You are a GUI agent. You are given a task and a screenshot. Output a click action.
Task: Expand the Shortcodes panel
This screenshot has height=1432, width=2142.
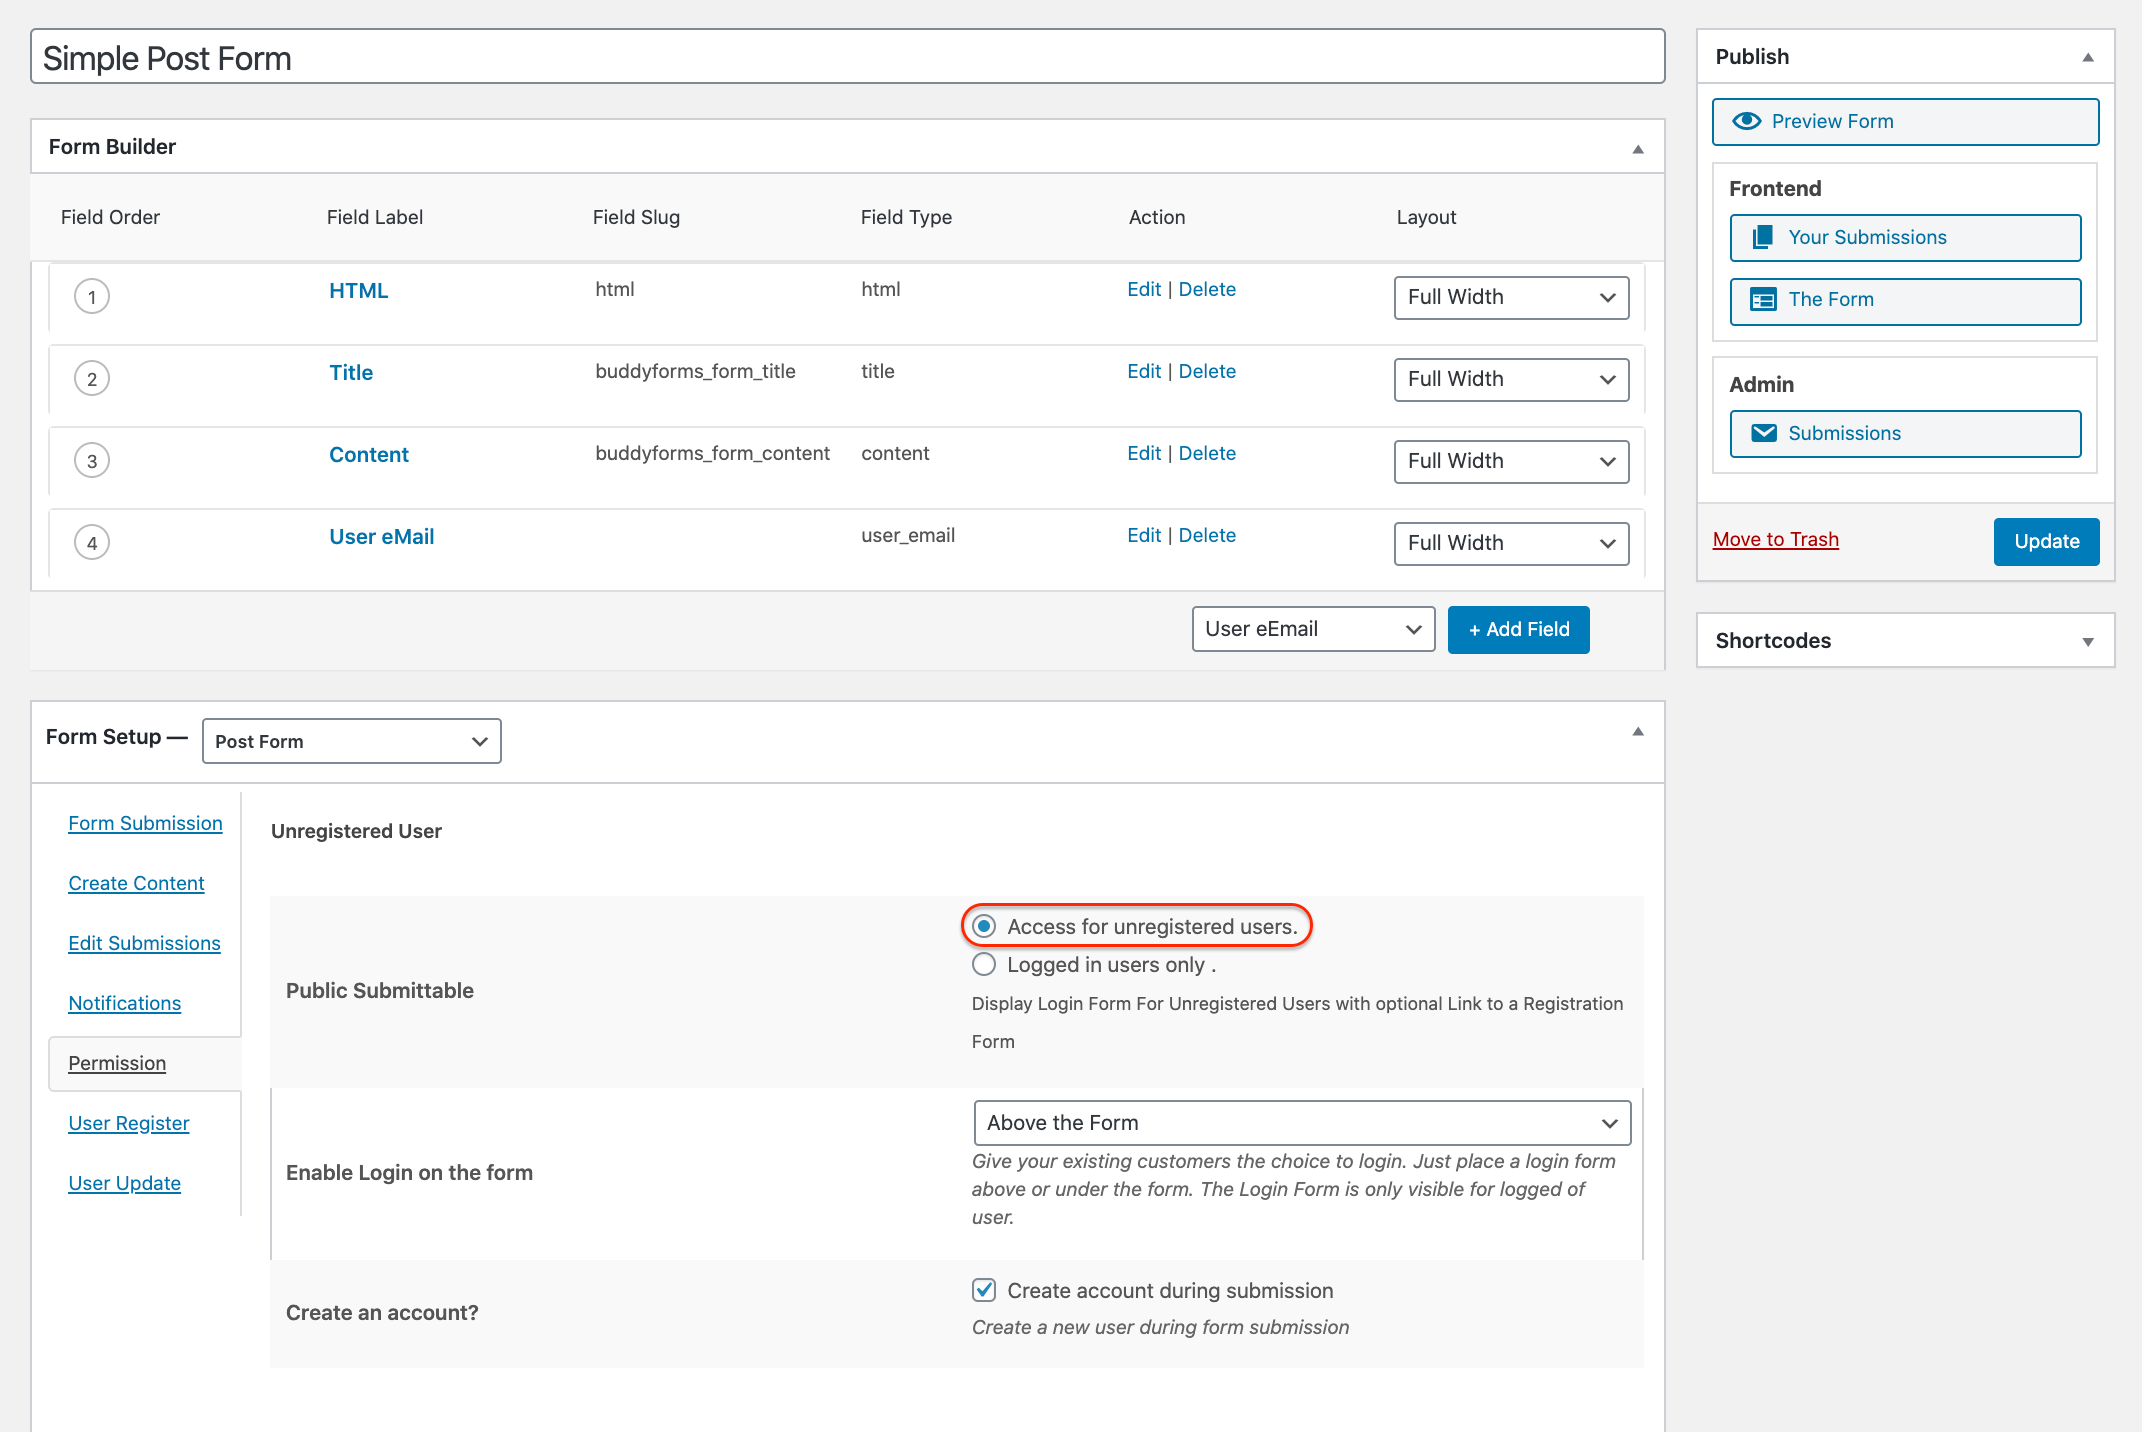(x=2088, y=641)
